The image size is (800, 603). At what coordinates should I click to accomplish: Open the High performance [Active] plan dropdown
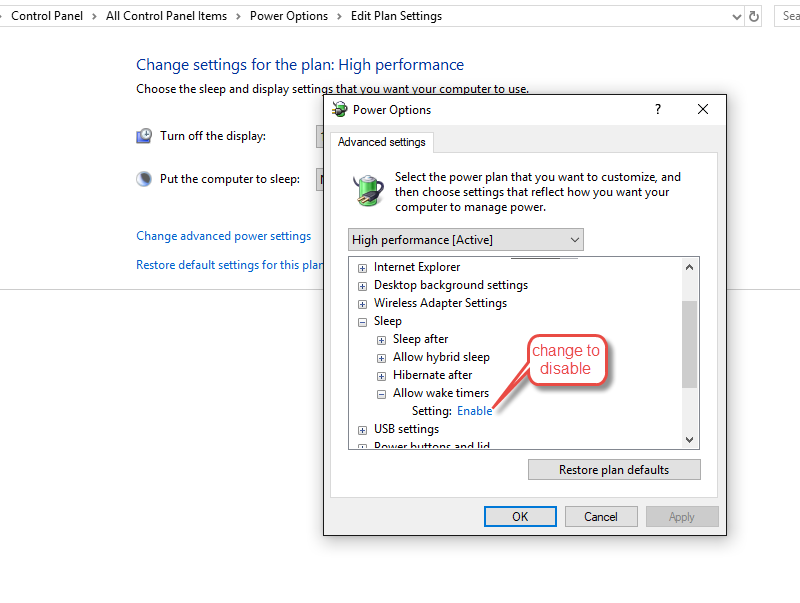click(466, 240)
